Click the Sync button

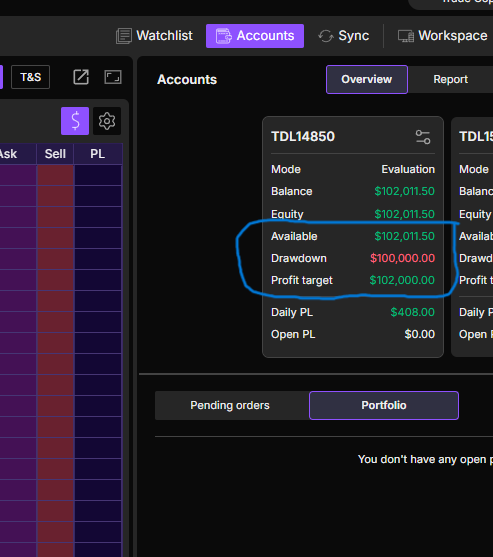coord(343,36)
